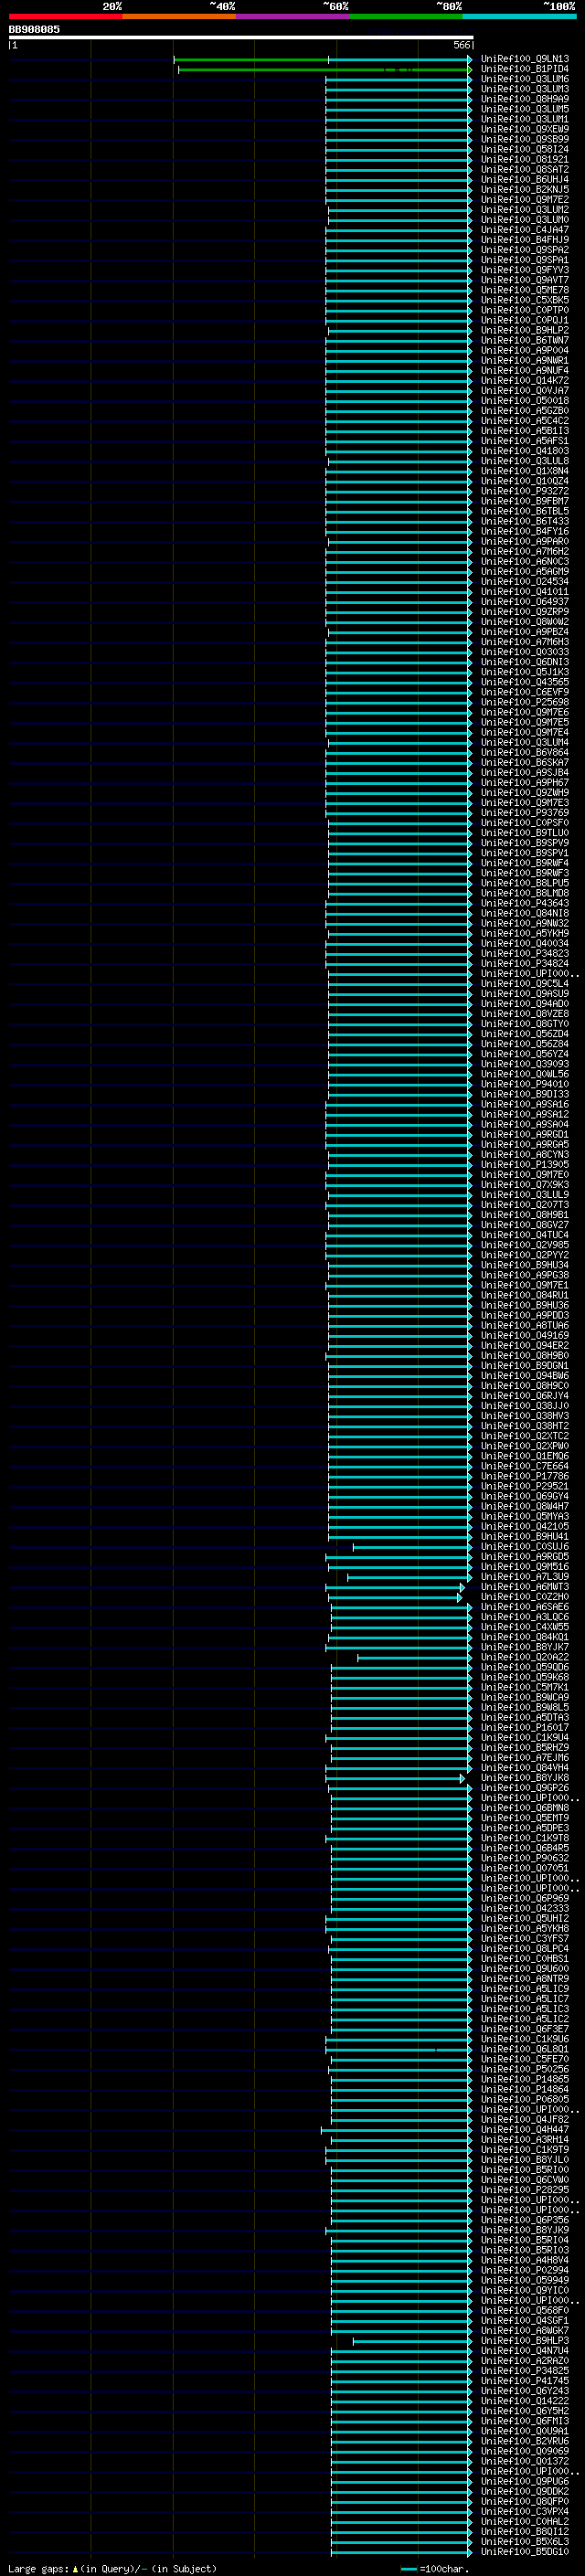Open entry UniRef100_Q9U600
Viewport: 585px width, 2576px height.
click(x=524, y=1968)
